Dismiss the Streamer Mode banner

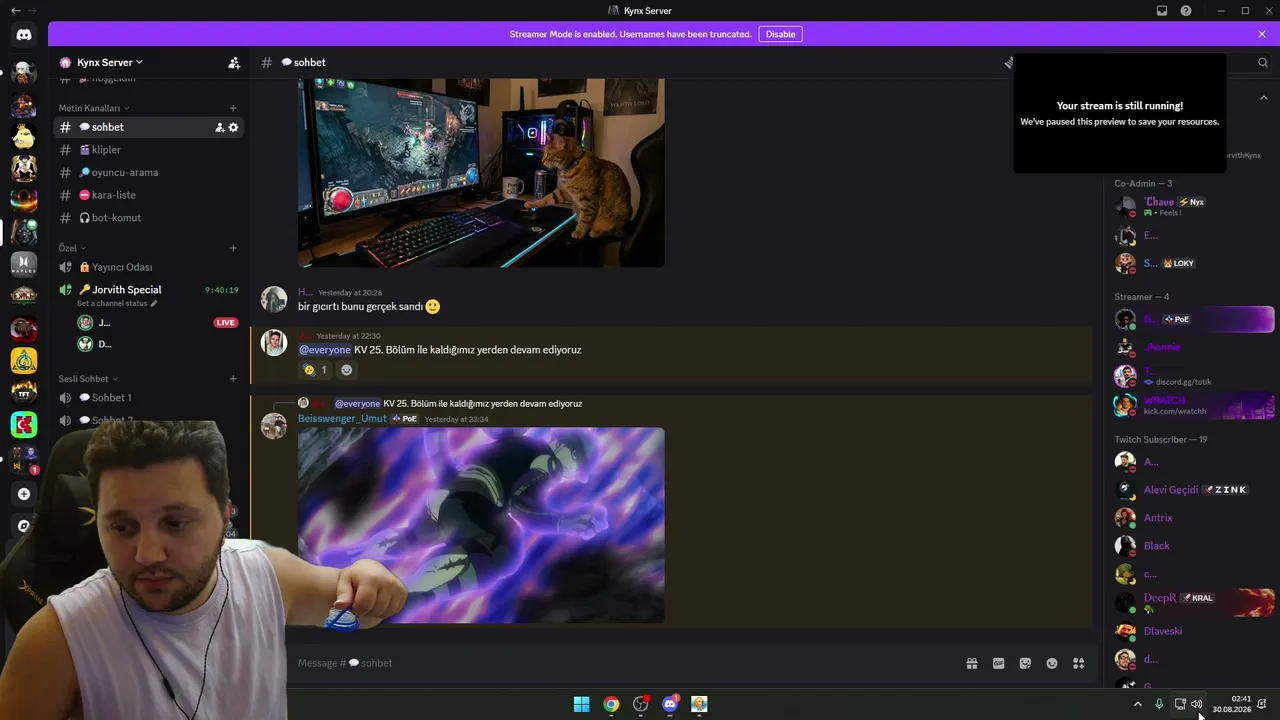click(1262, 34)
